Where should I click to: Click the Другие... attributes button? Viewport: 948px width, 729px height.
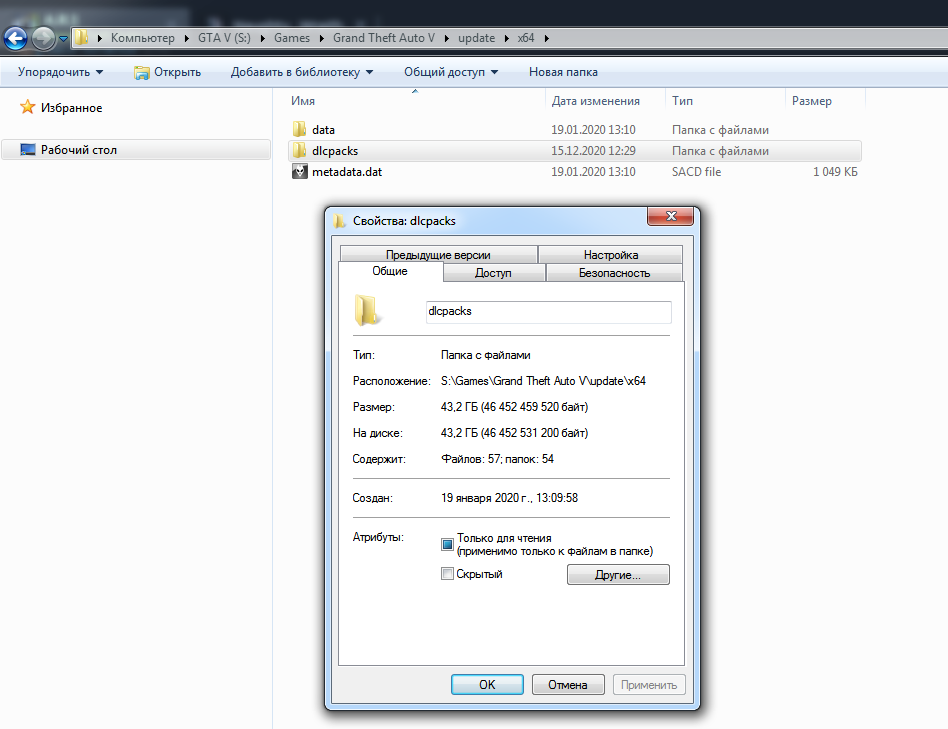tap(618, 574)
